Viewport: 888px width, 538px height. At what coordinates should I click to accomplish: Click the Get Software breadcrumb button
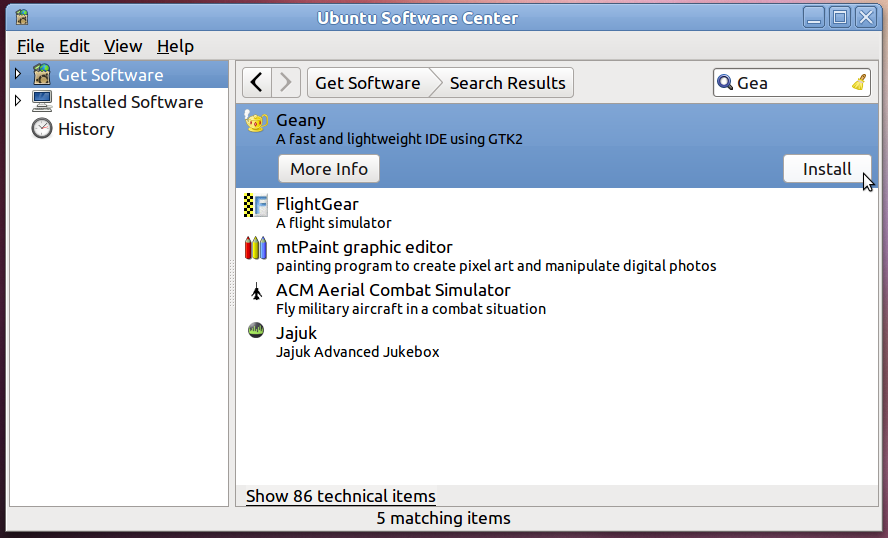[367, 83]
